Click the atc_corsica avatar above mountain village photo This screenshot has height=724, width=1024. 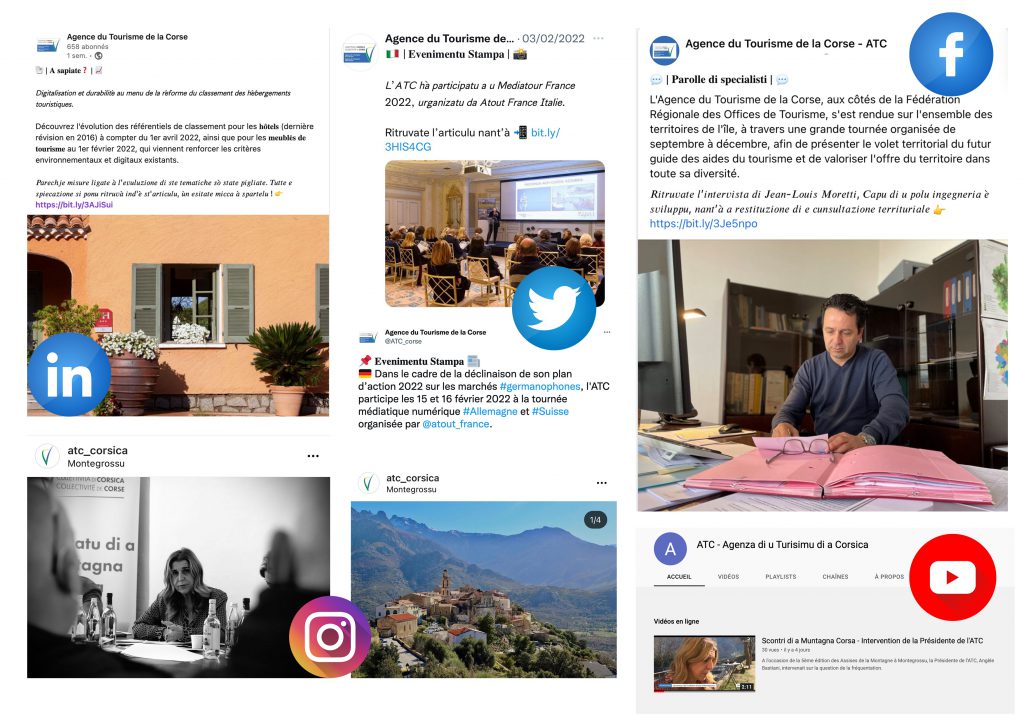click(368, 483)
